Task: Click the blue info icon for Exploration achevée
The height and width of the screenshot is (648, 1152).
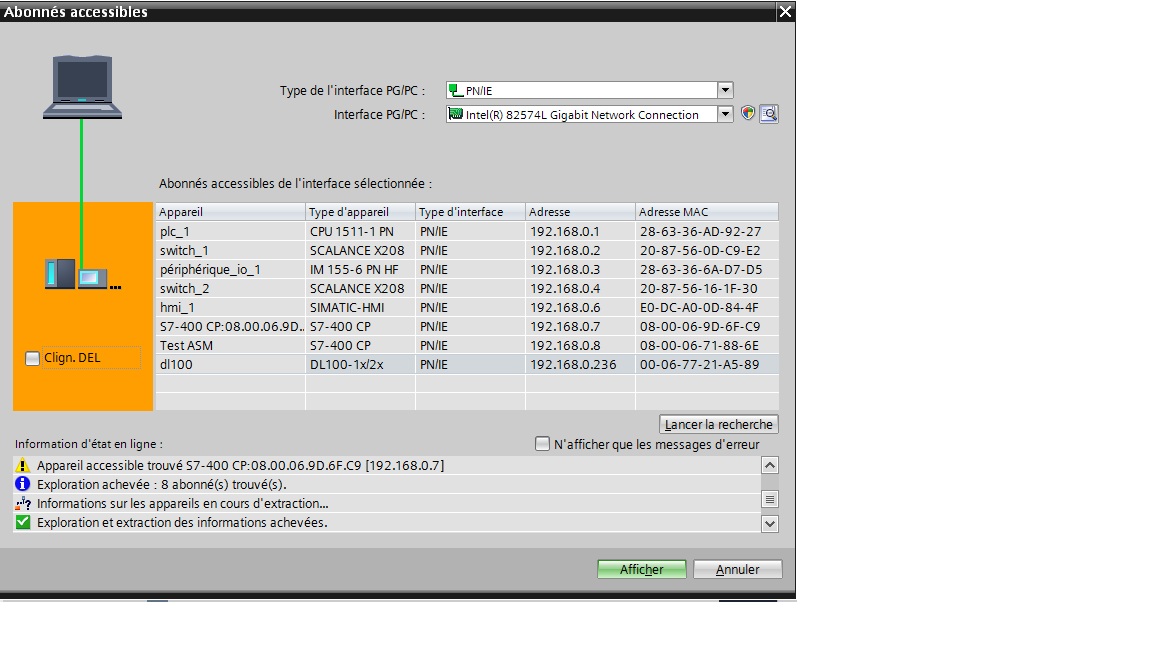Action: (23, 484)
